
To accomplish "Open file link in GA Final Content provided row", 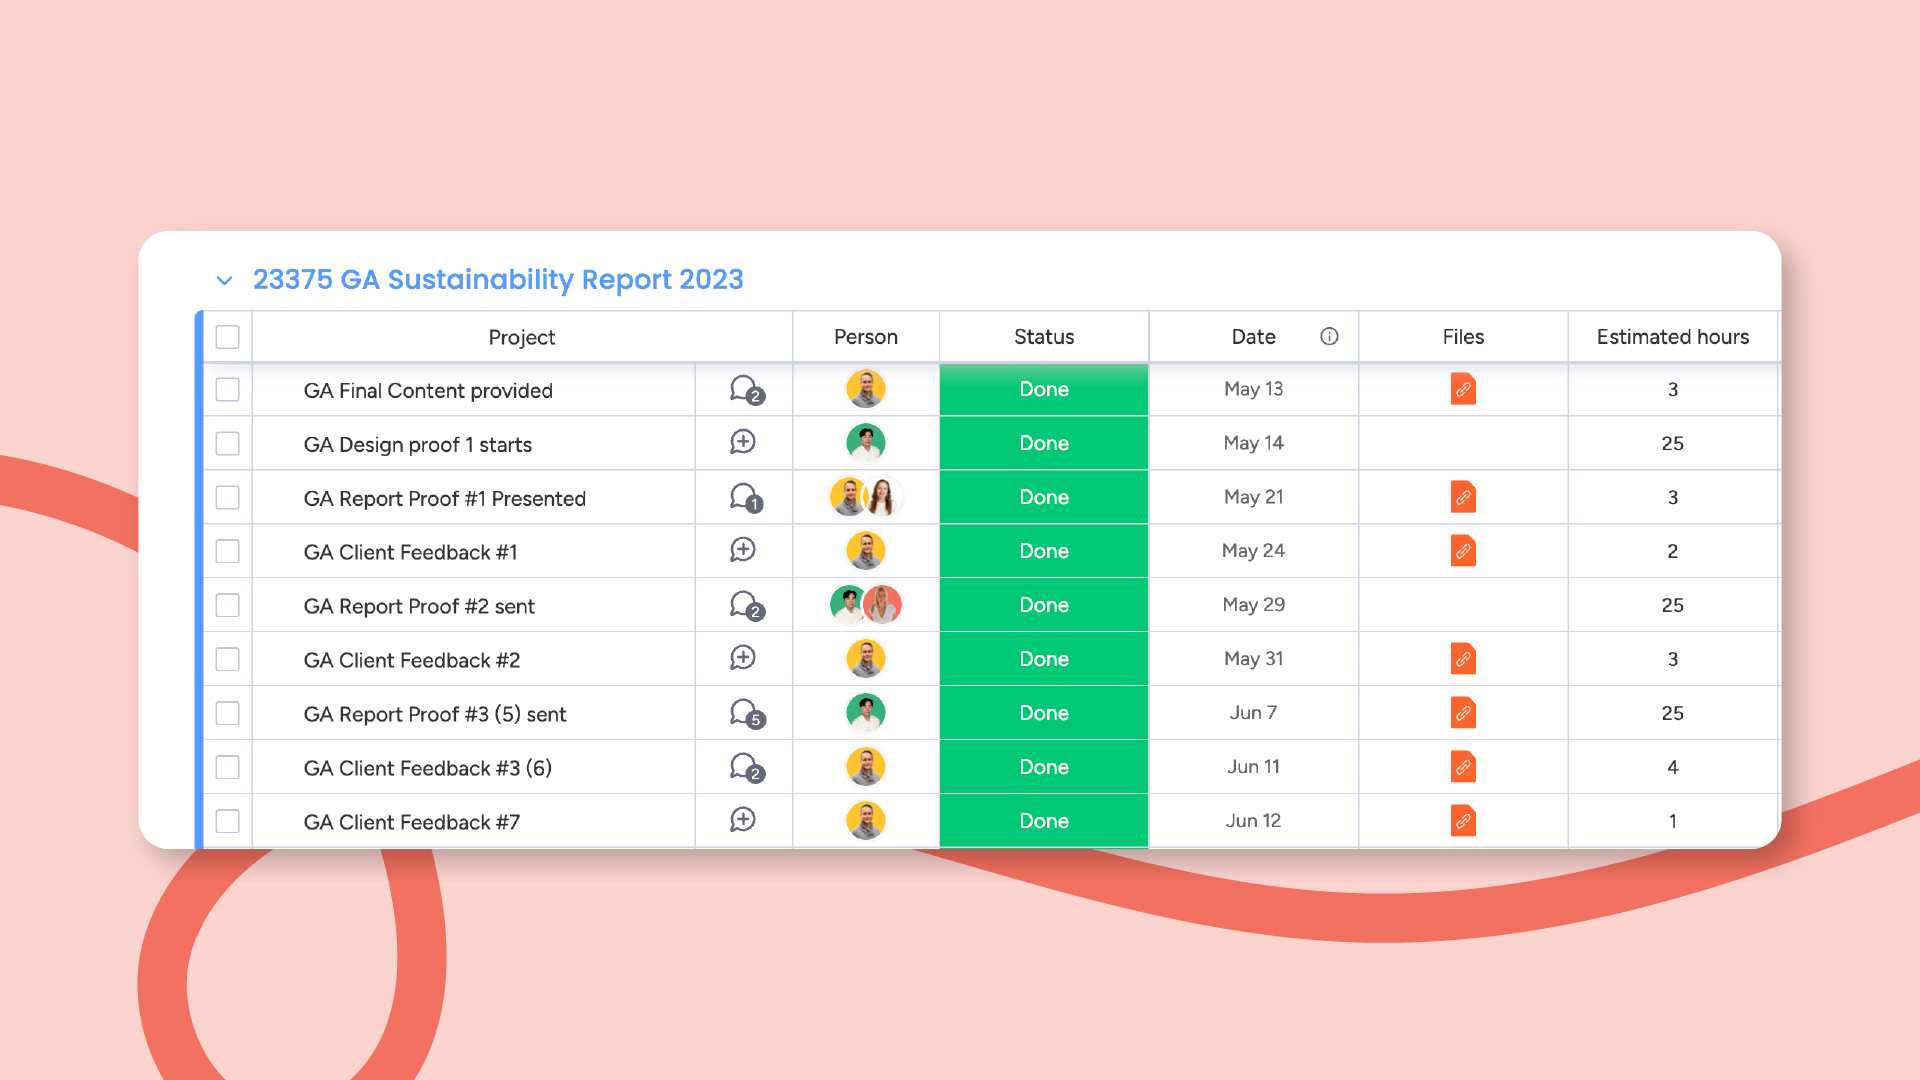I will (1463, 389).
